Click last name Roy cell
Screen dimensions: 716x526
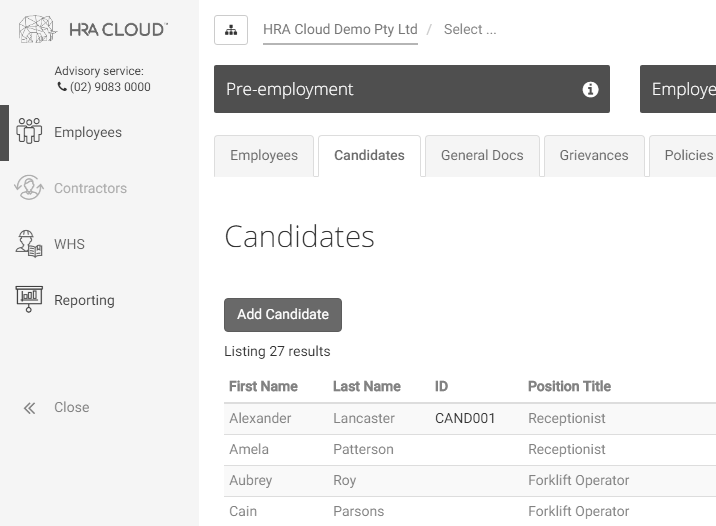(344, 480)
